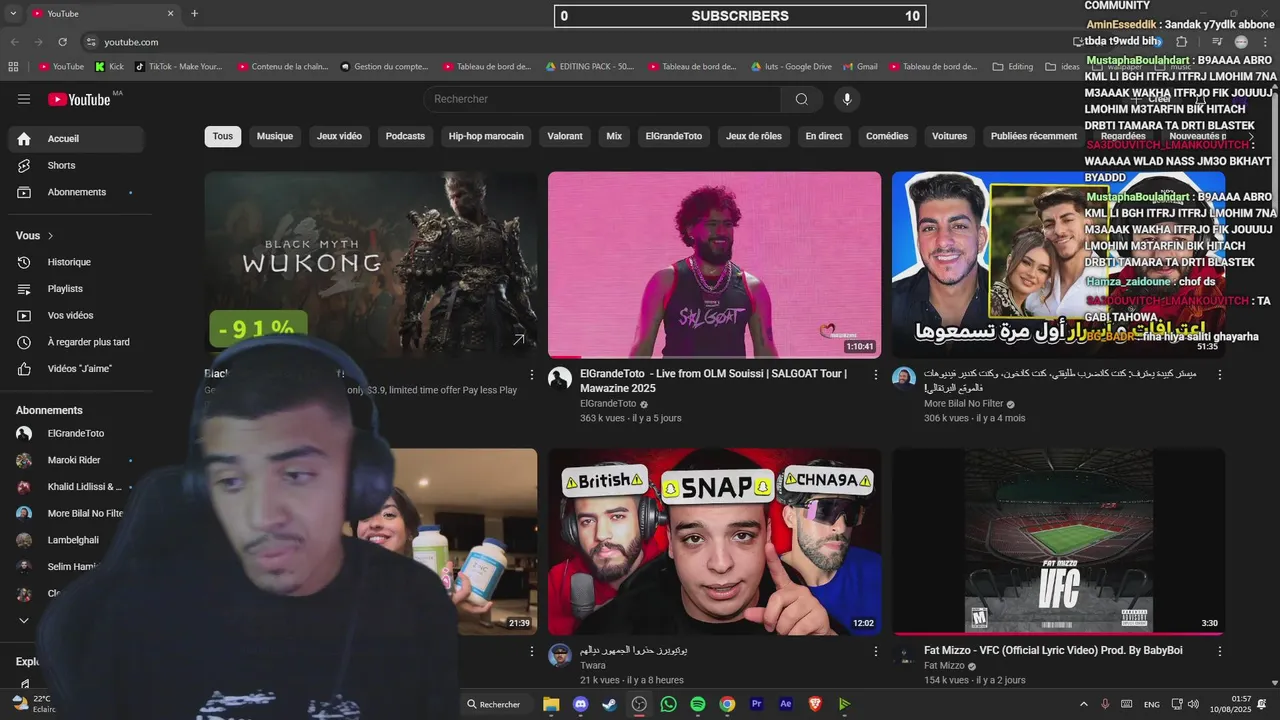Image resolution: width=1280 pixels, height=720 pixels.
Task: Open Steam from the taskbar
Action: pyautogui.click(x=609, y=704)
